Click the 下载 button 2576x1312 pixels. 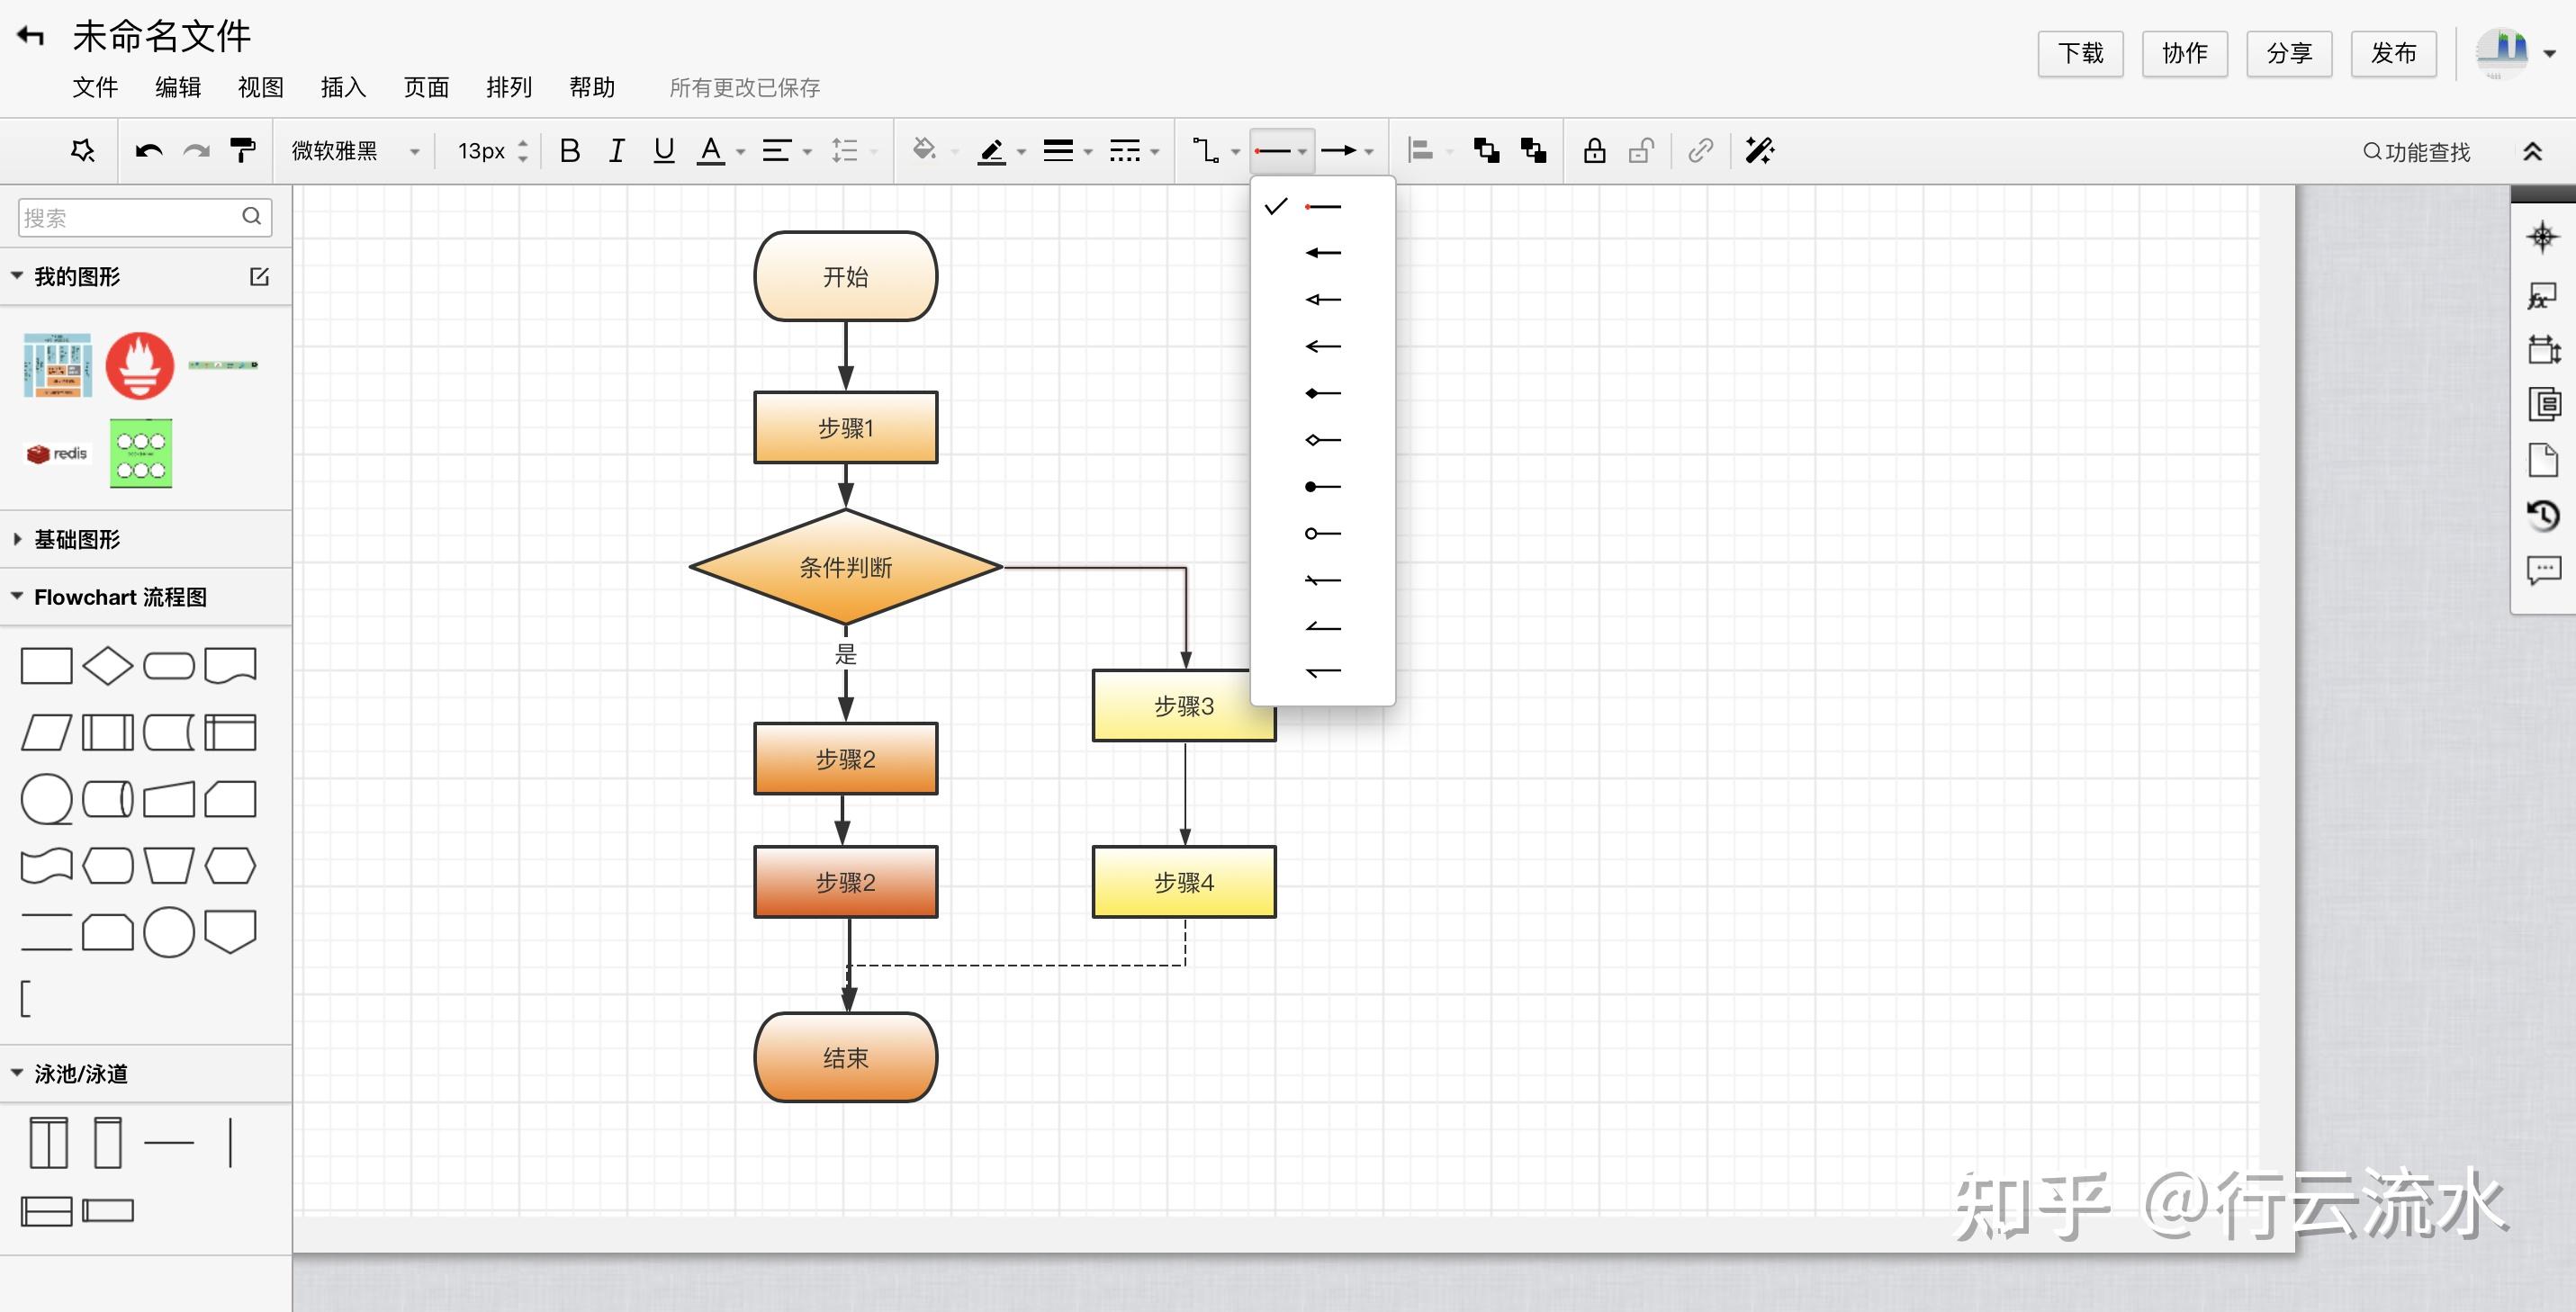coord(2080,53)
